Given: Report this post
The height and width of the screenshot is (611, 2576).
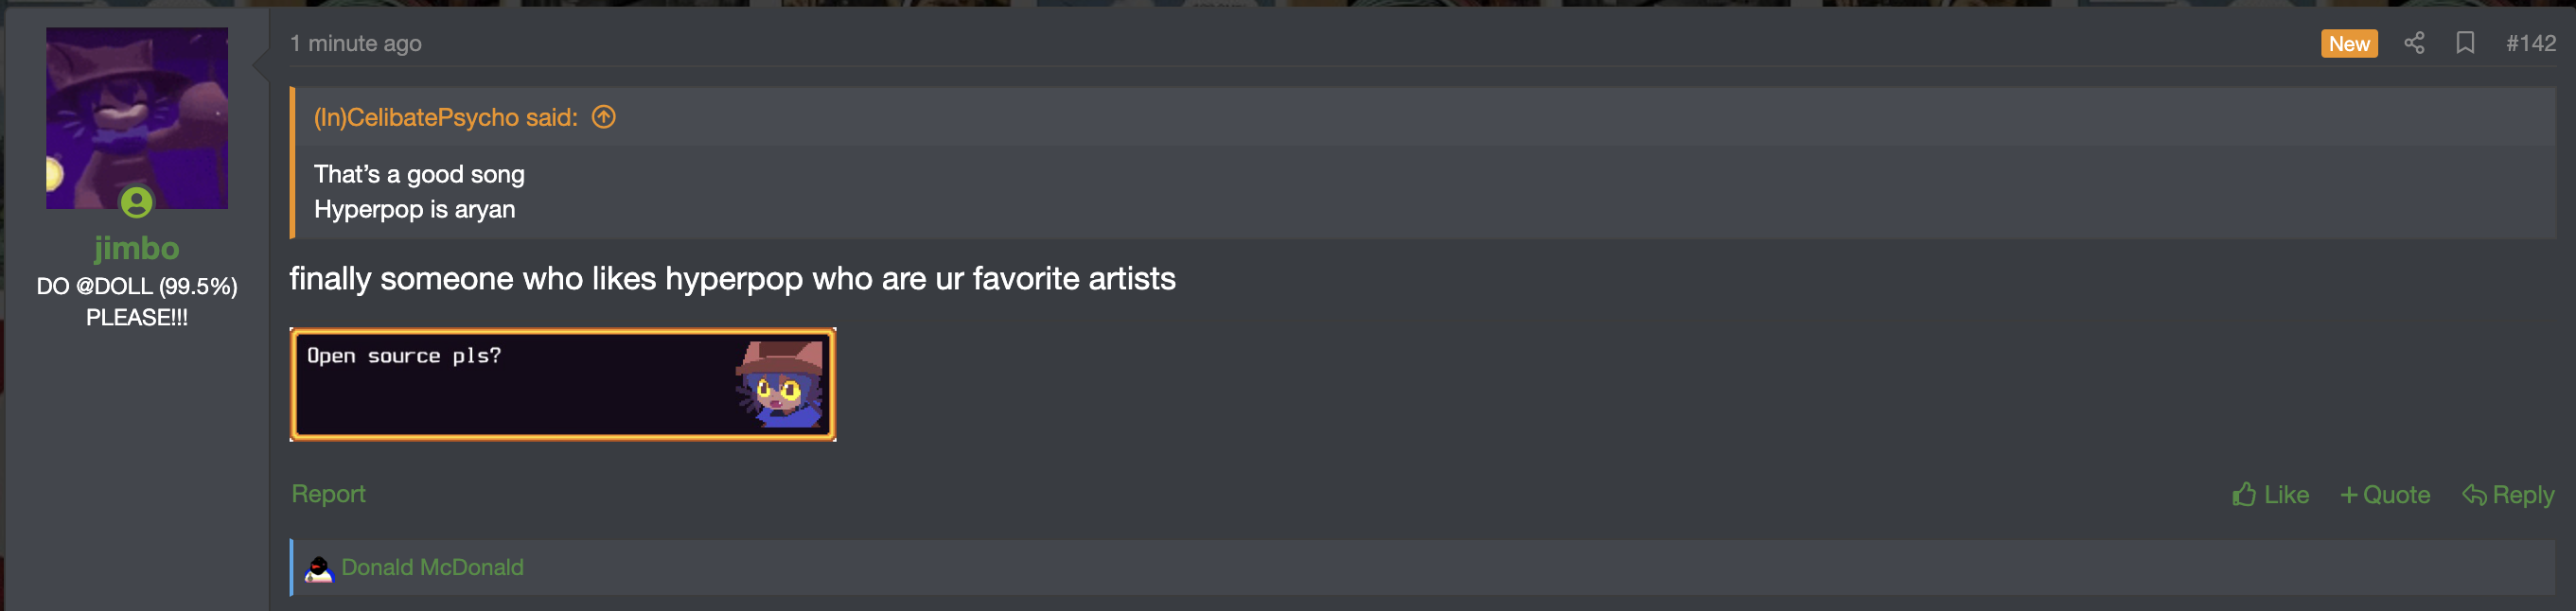Looking at the screenshot, I should [x=328, y=494].
